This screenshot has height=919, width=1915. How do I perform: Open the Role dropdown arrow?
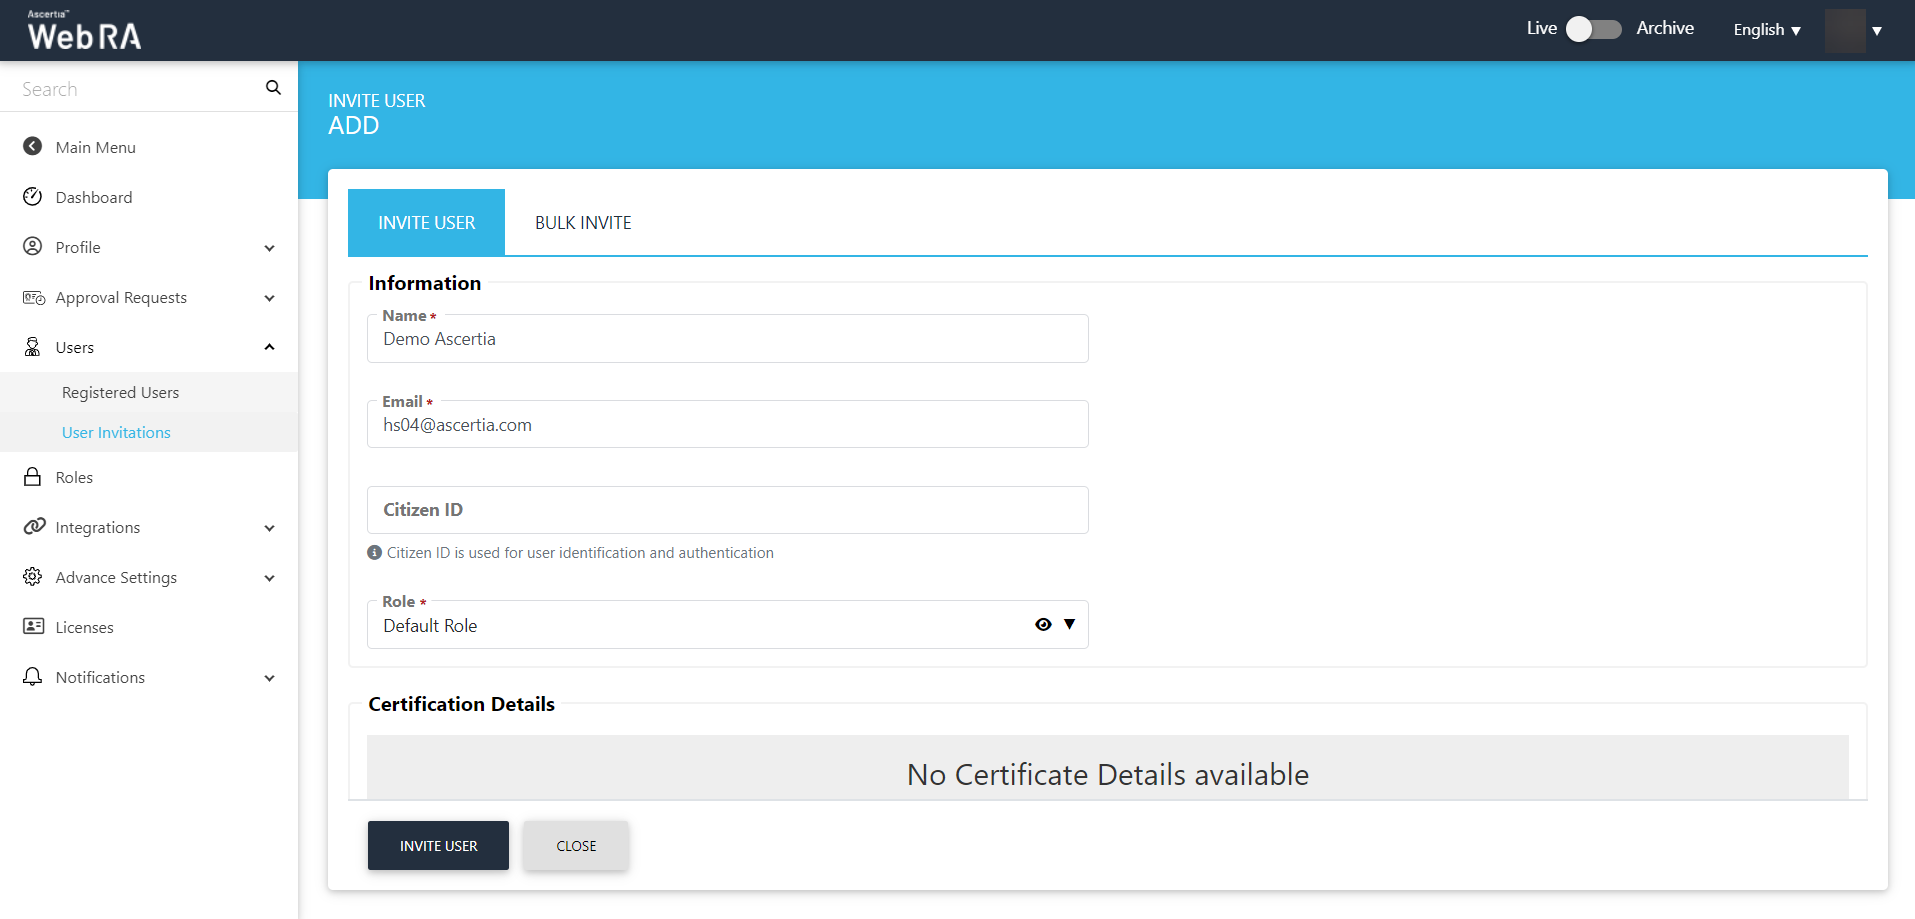coord(1070,625)
